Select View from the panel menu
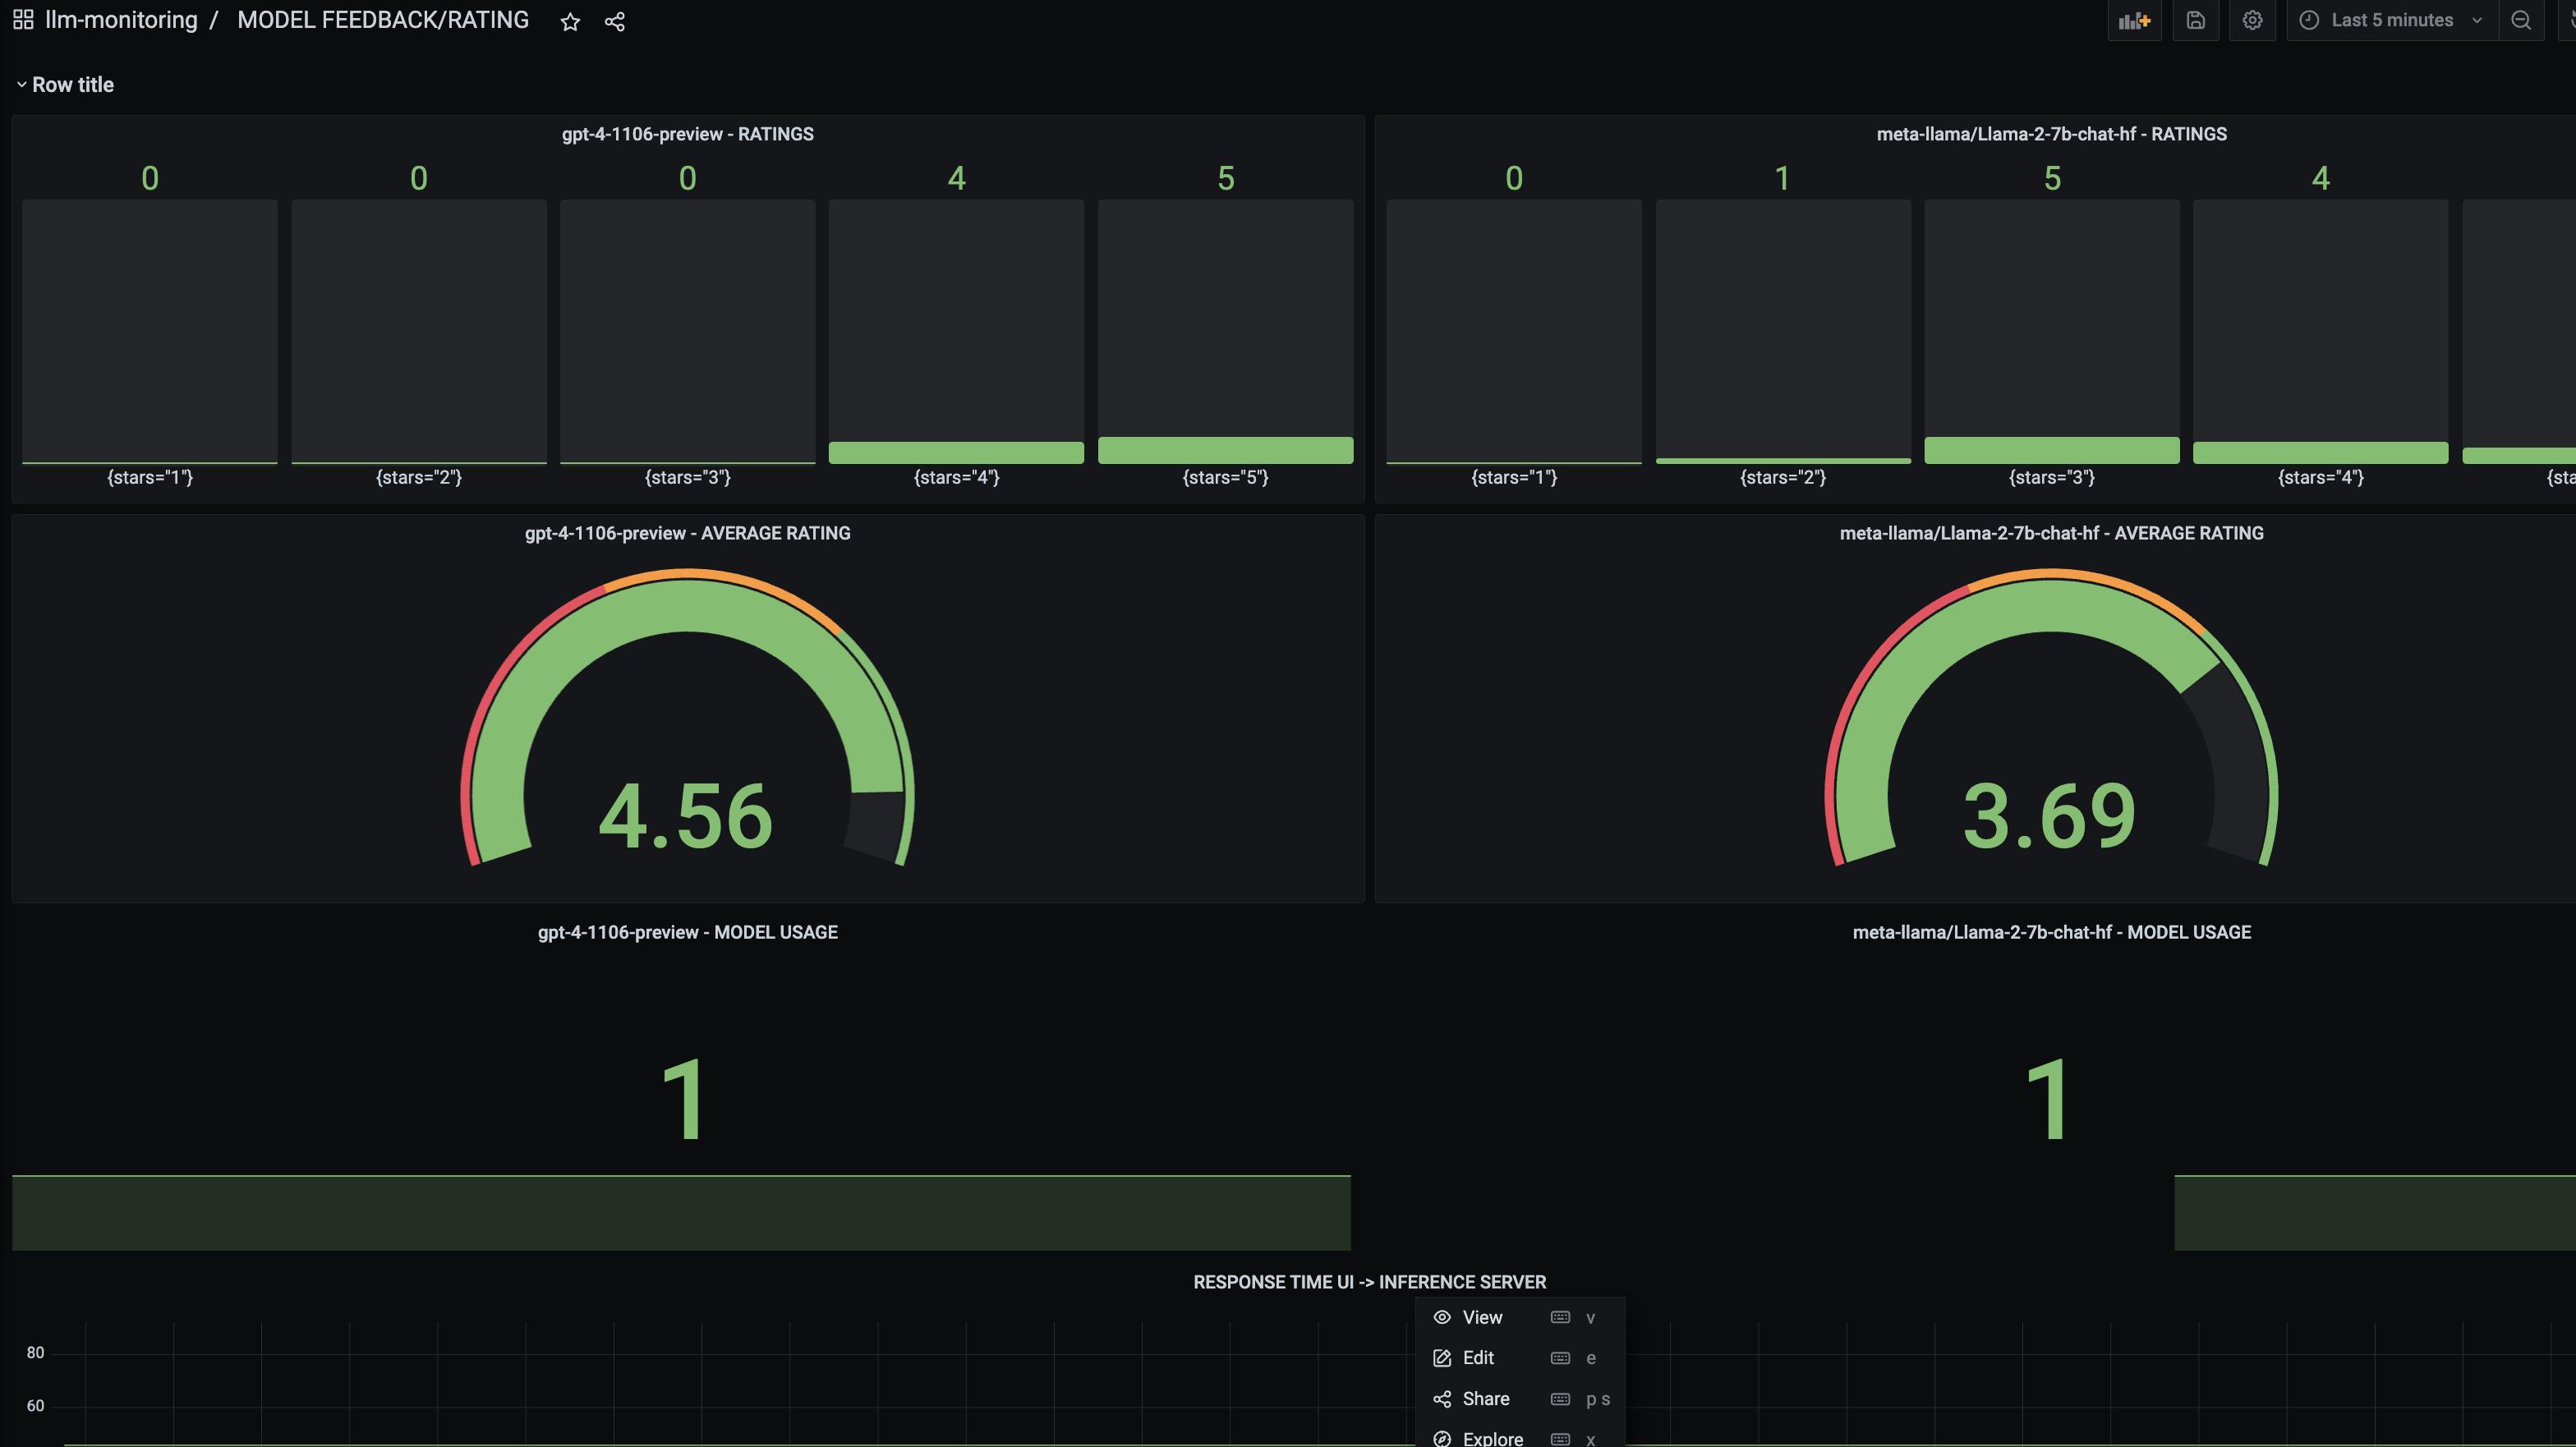This screenshot has width=2576, height=1447. (1482, 1317)
